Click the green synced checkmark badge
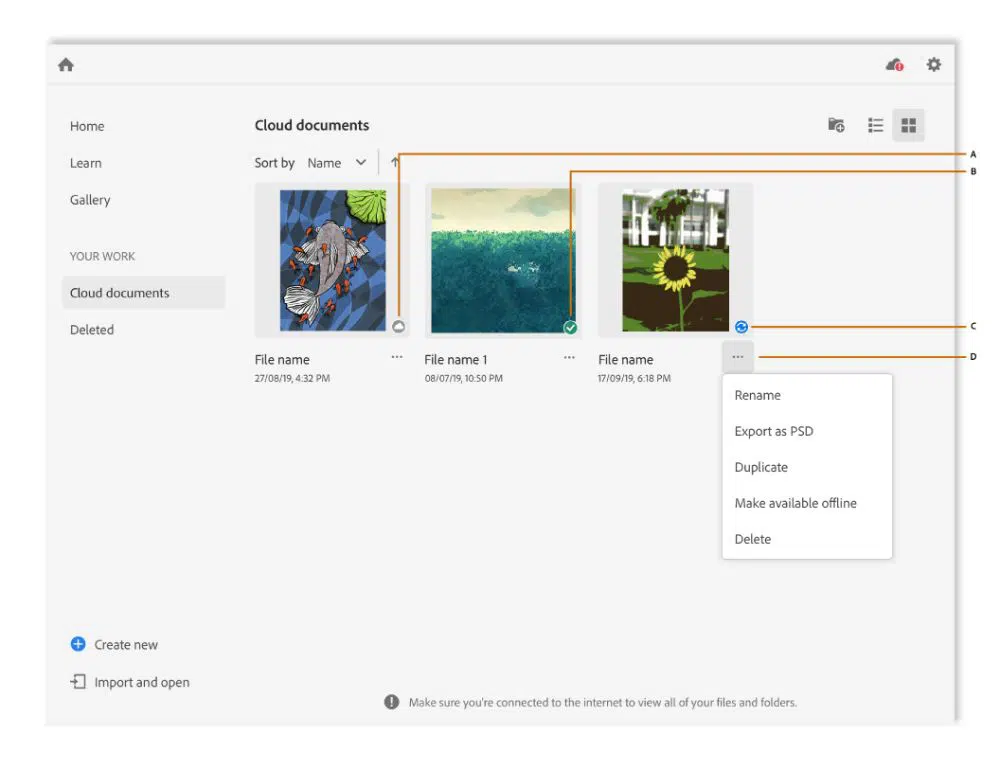 (x=570, y=327)
